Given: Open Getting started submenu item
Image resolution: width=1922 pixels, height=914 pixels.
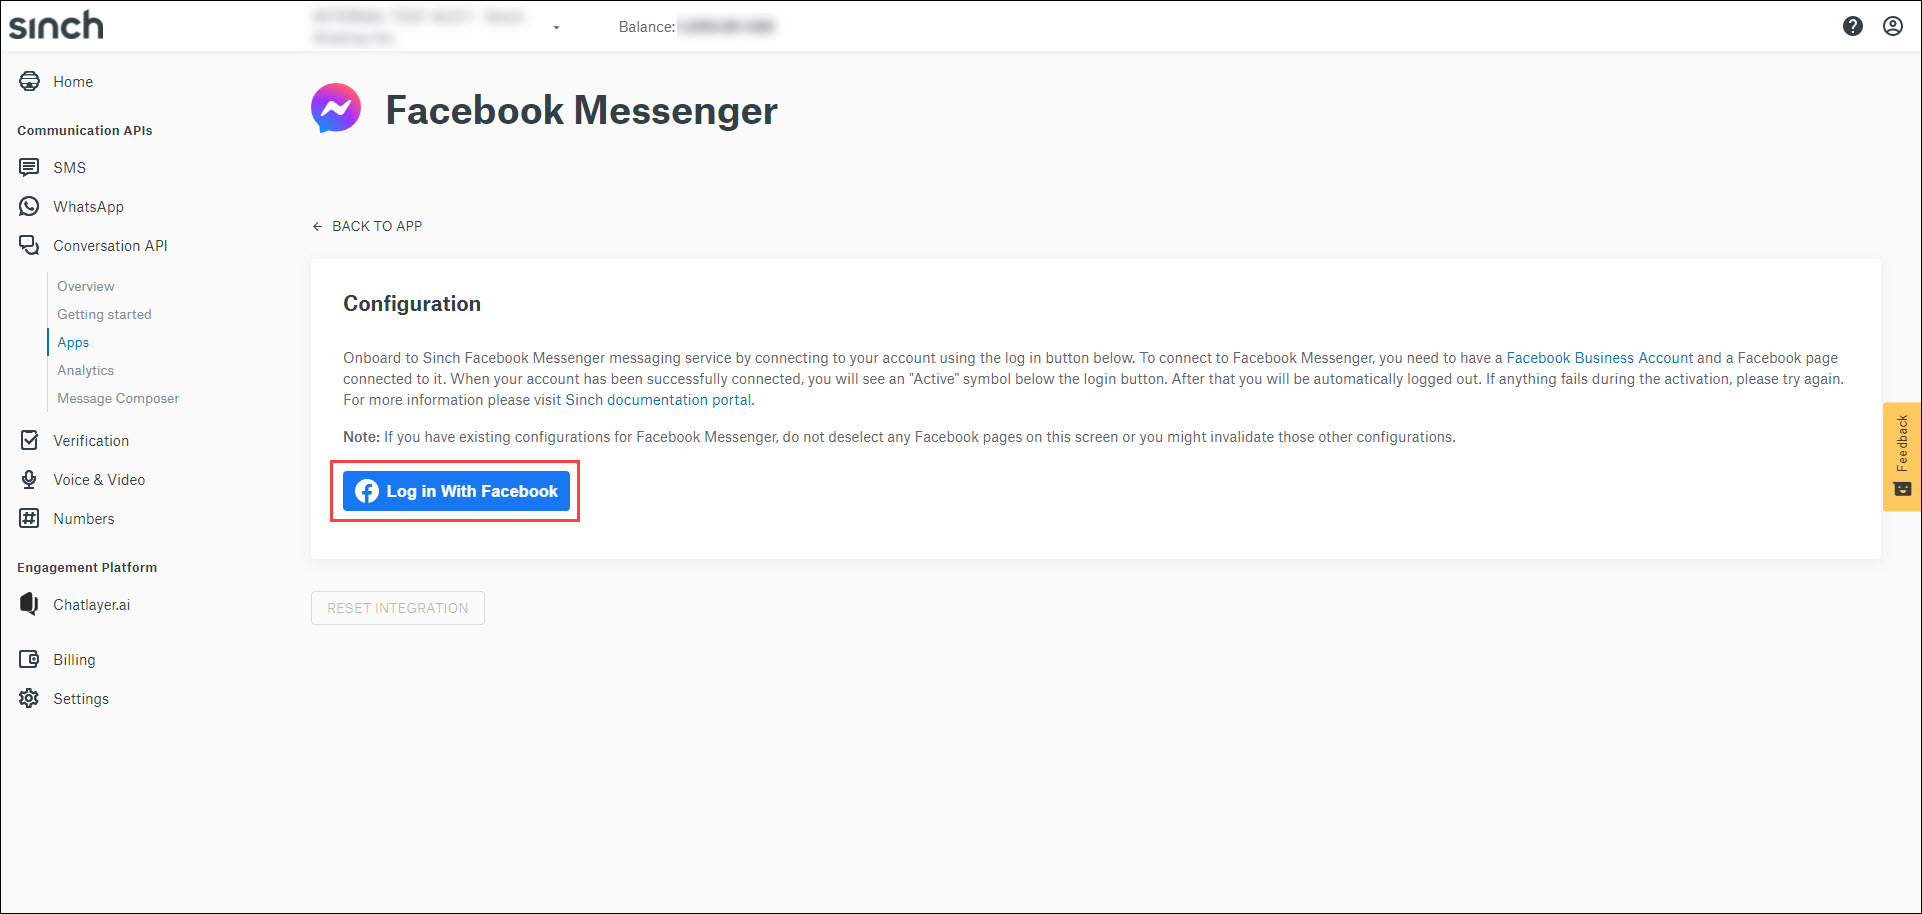Looking at the screenshot, I should 104,314.
